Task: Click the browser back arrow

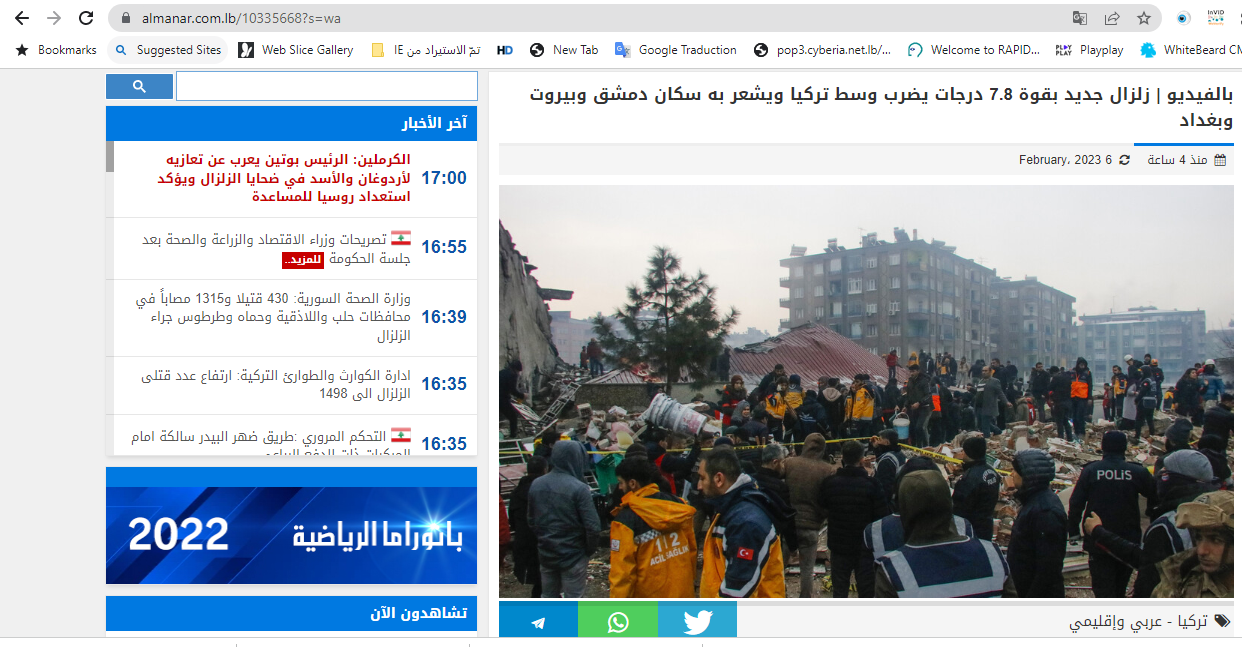Action: click(22, 18)
